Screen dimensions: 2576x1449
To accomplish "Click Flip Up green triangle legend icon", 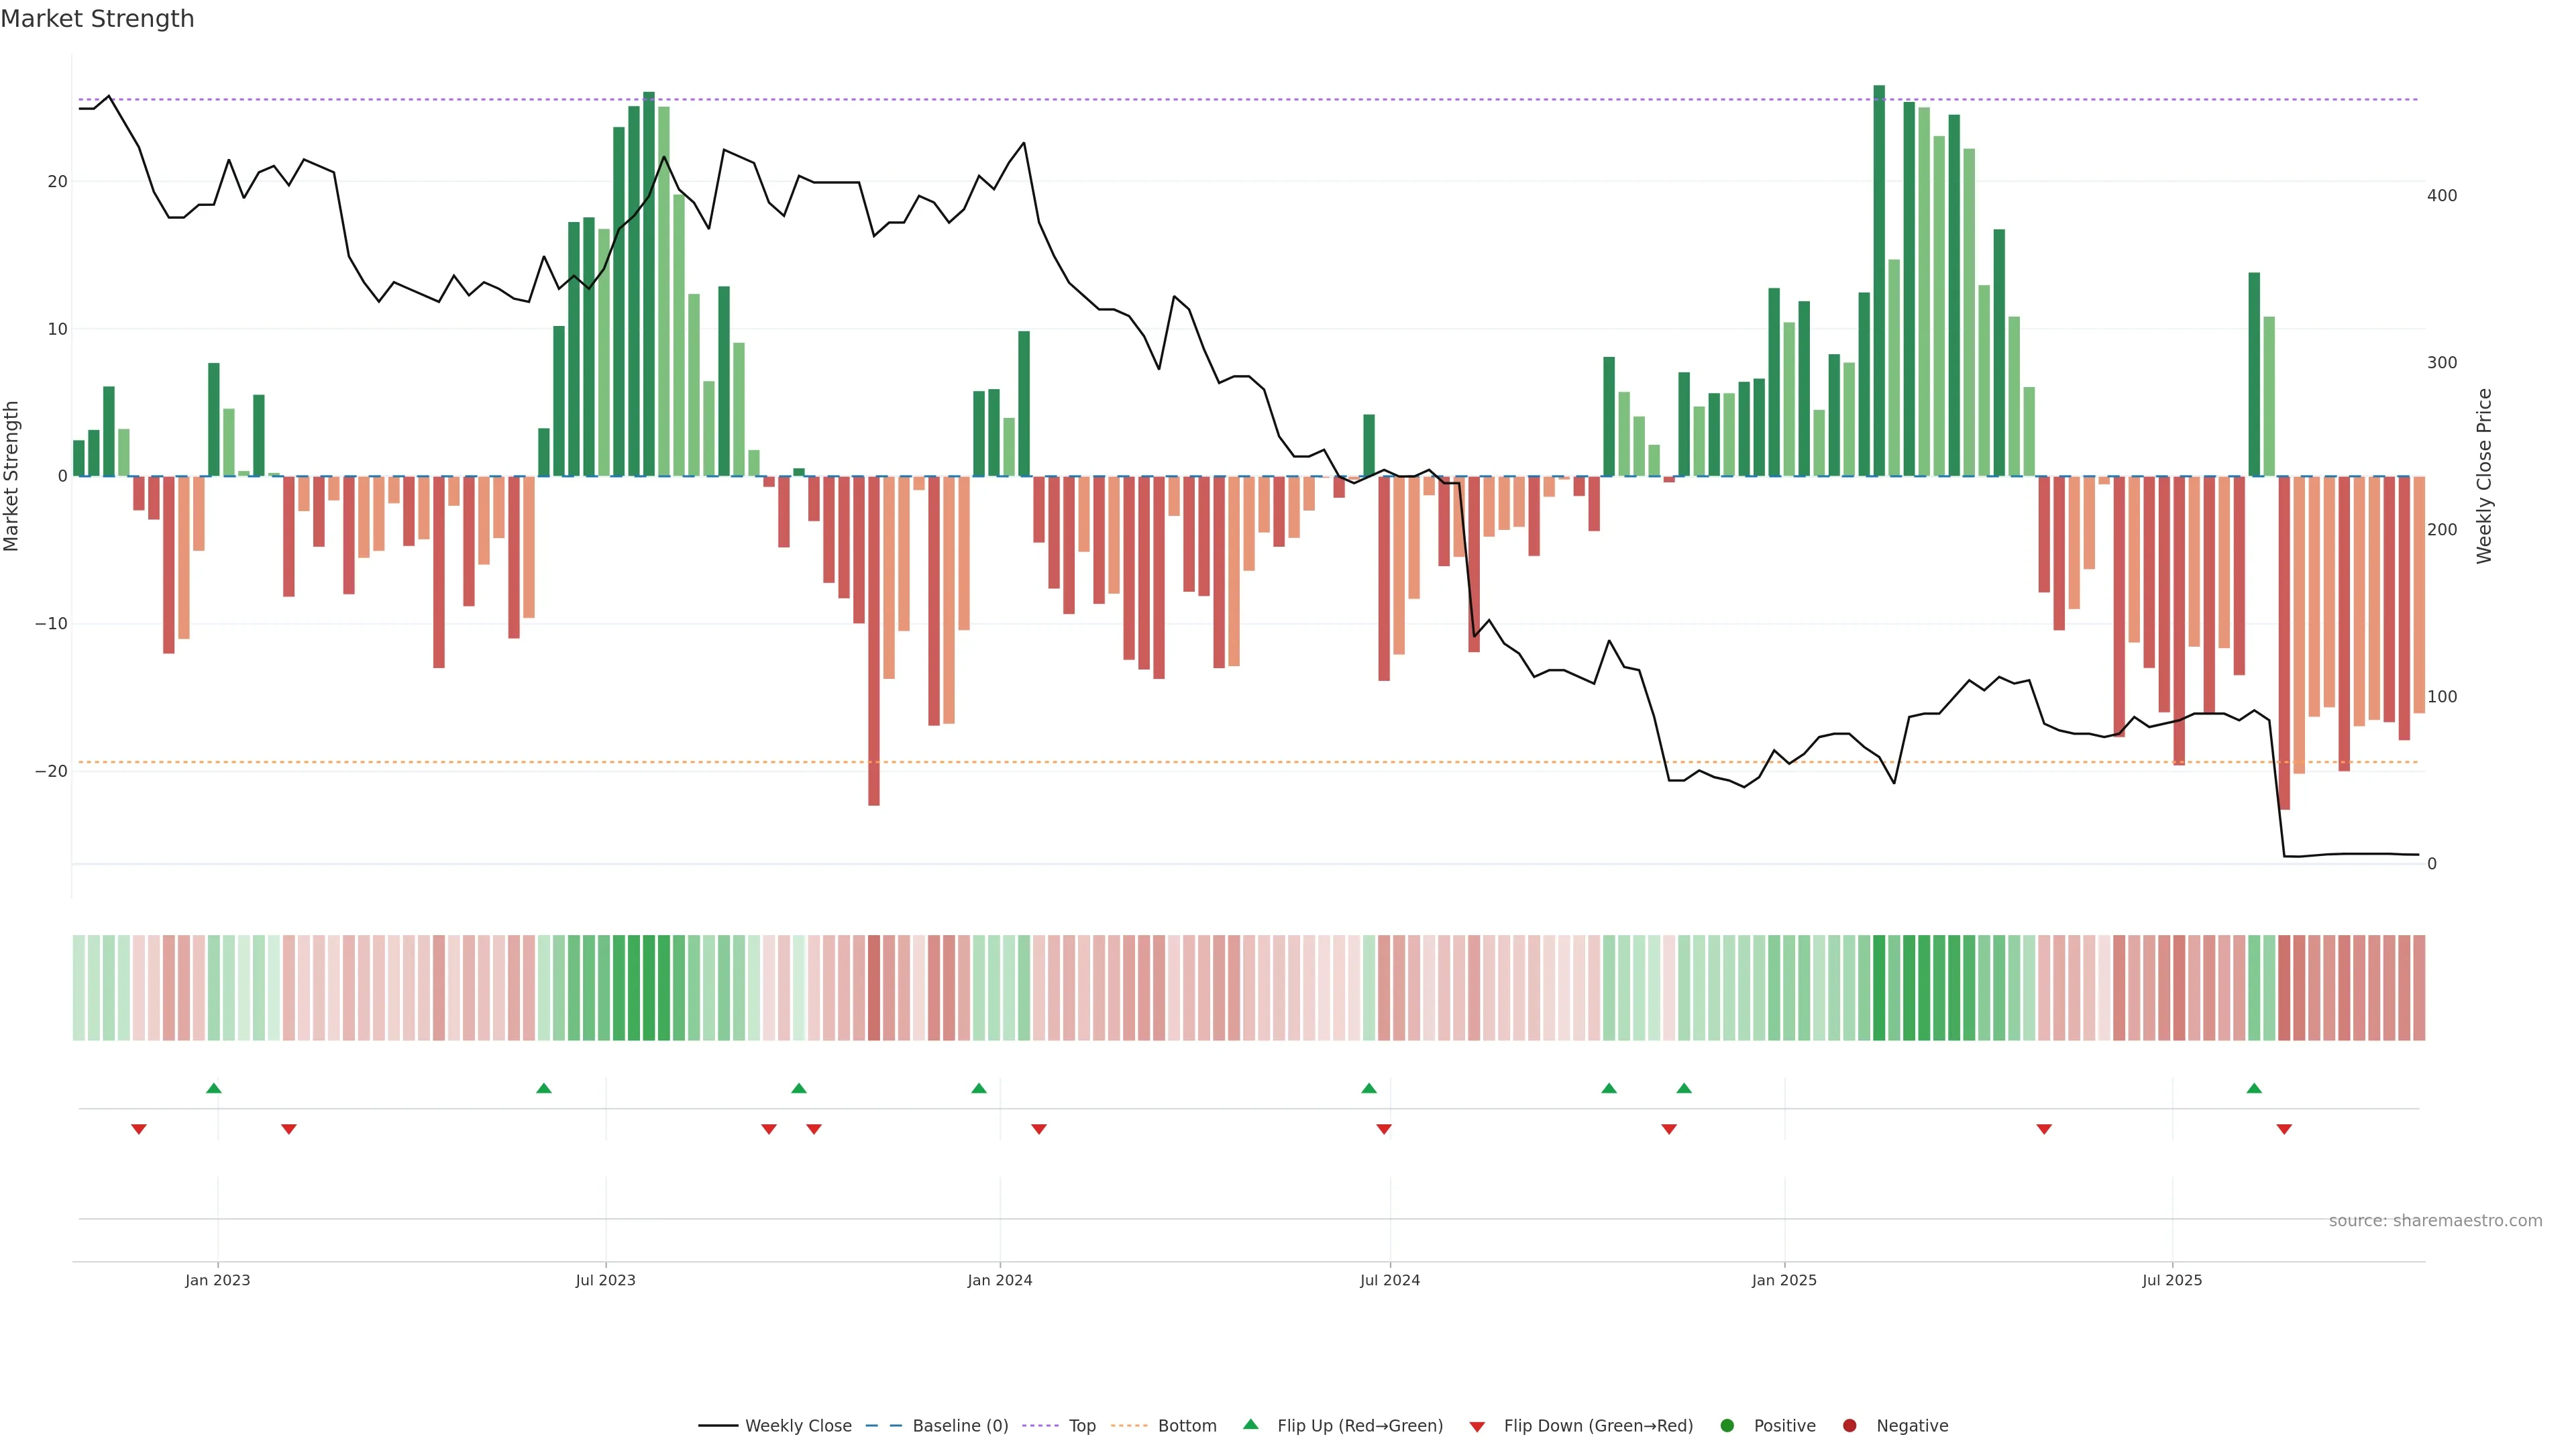I will [1250, 1425].
